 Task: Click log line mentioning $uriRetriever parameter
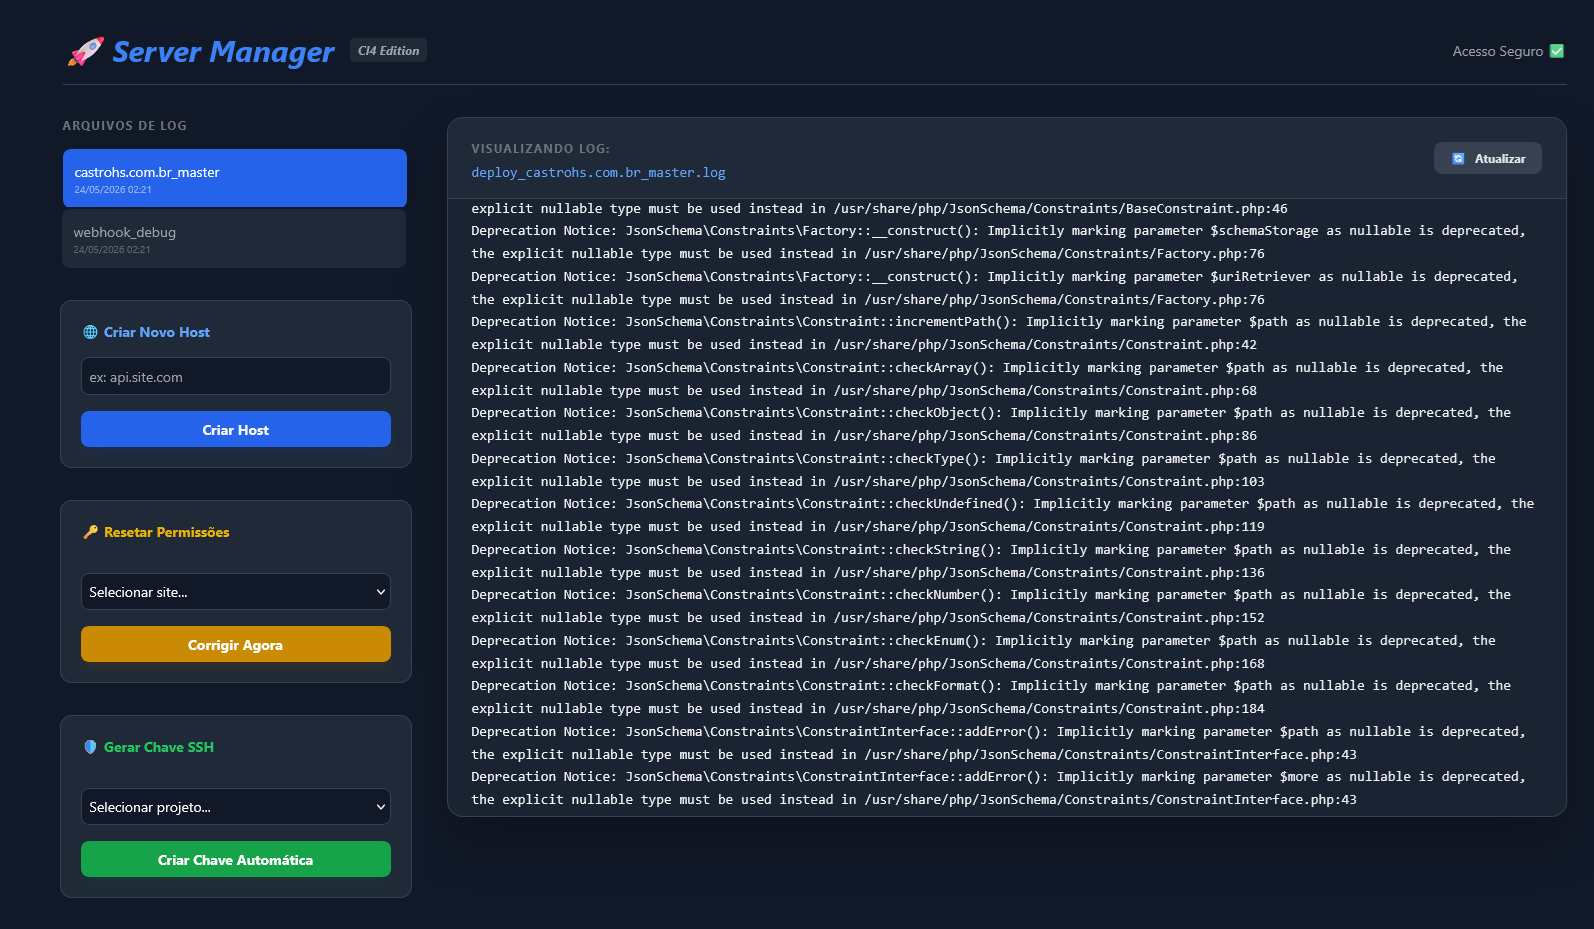(995, 277)
